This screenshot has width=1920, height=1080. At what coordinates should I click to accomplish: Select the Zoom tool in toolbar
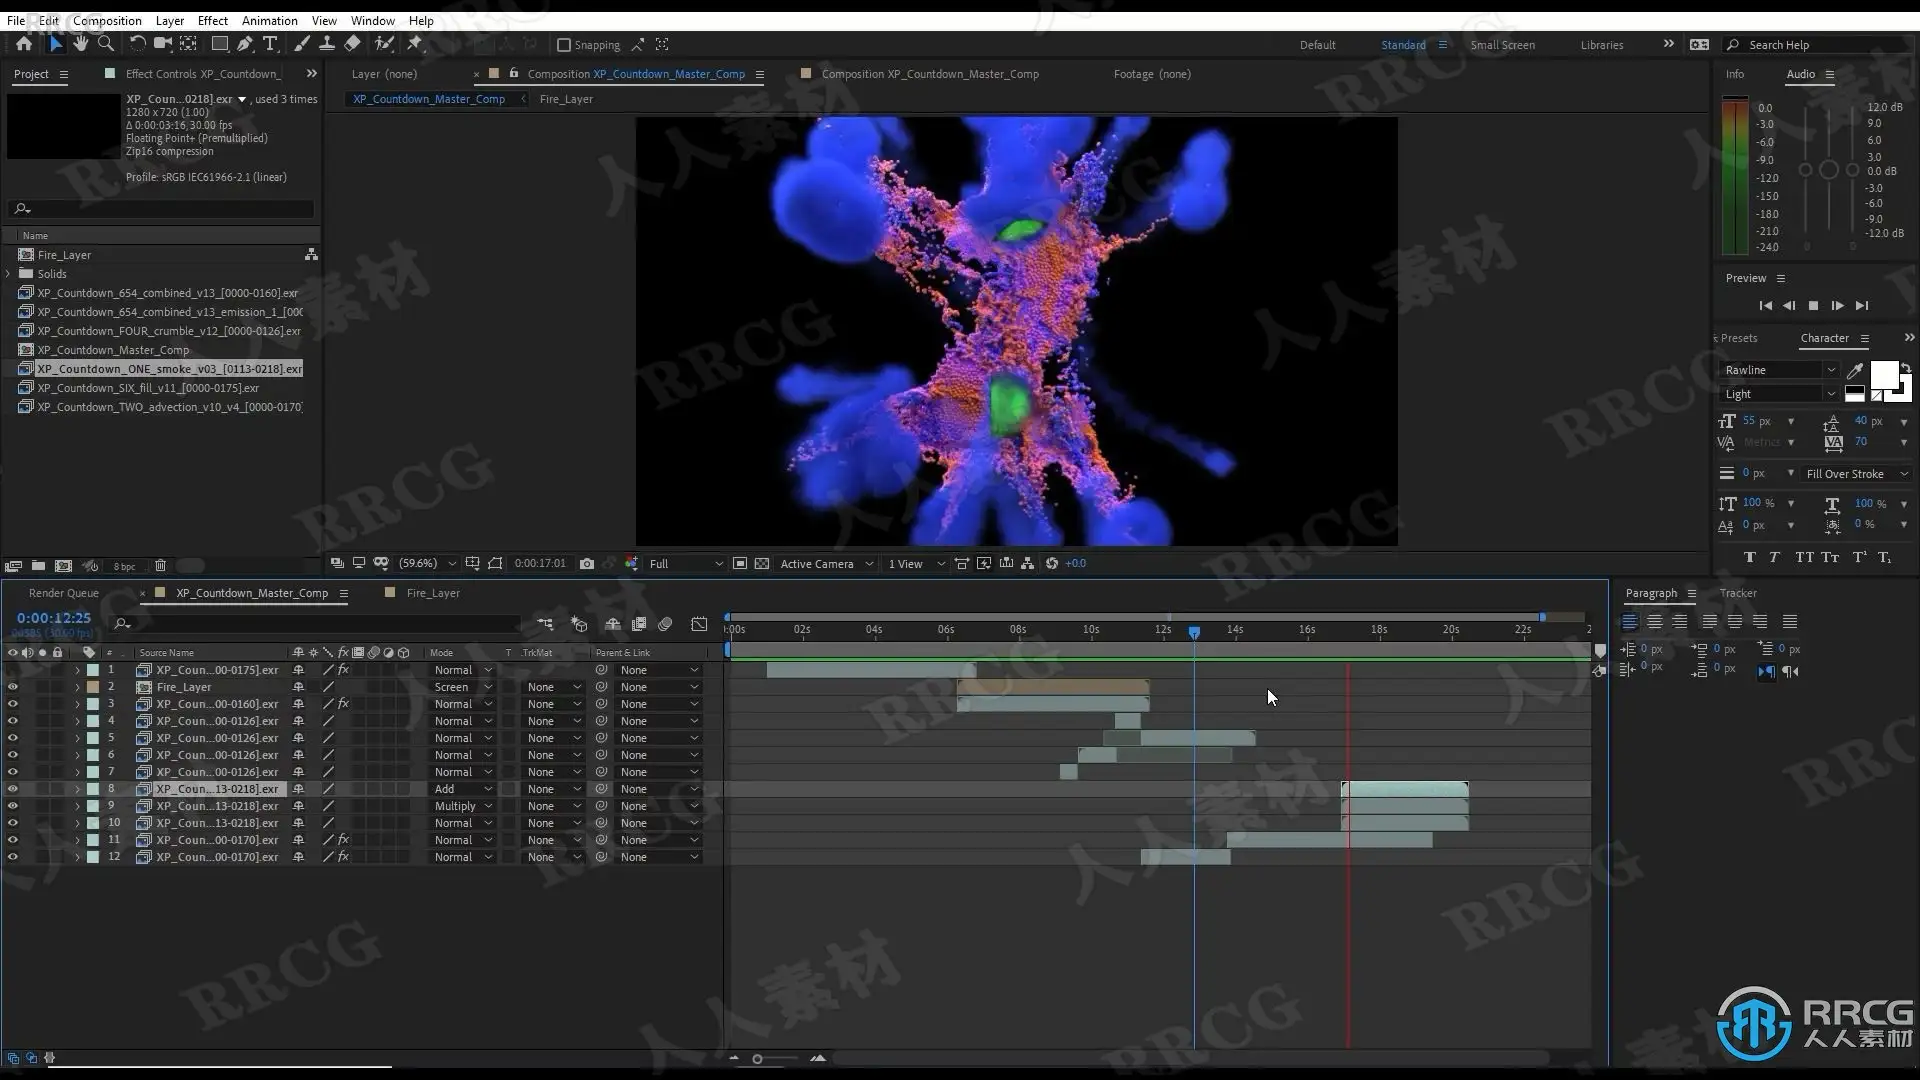pyautogui.click(x=106, y=44)
